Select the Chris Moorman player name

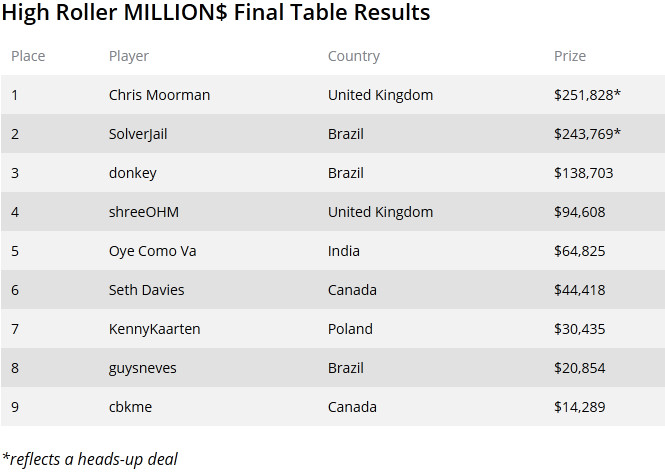click(159, 95)
